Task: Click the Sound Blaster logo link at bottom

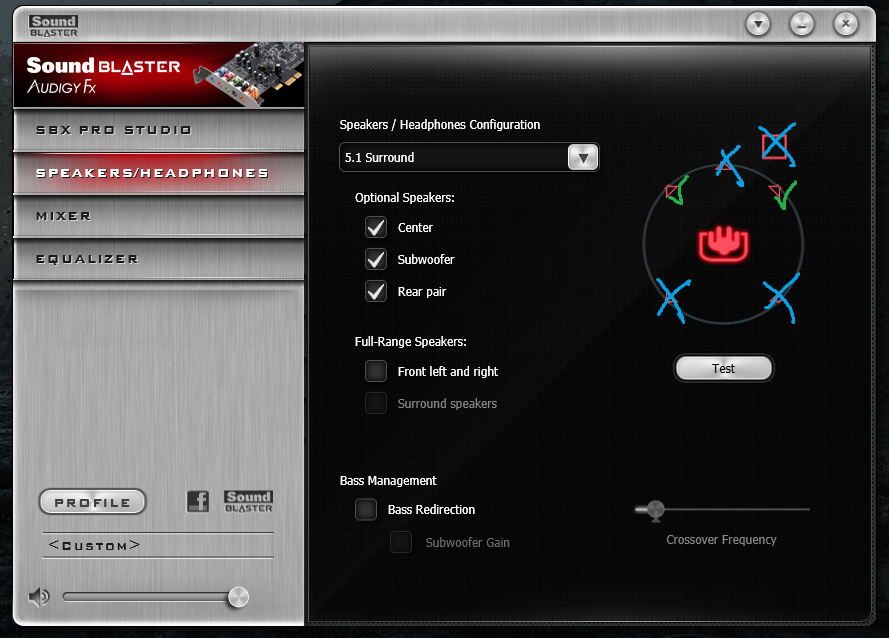Action: pos(248,501)
